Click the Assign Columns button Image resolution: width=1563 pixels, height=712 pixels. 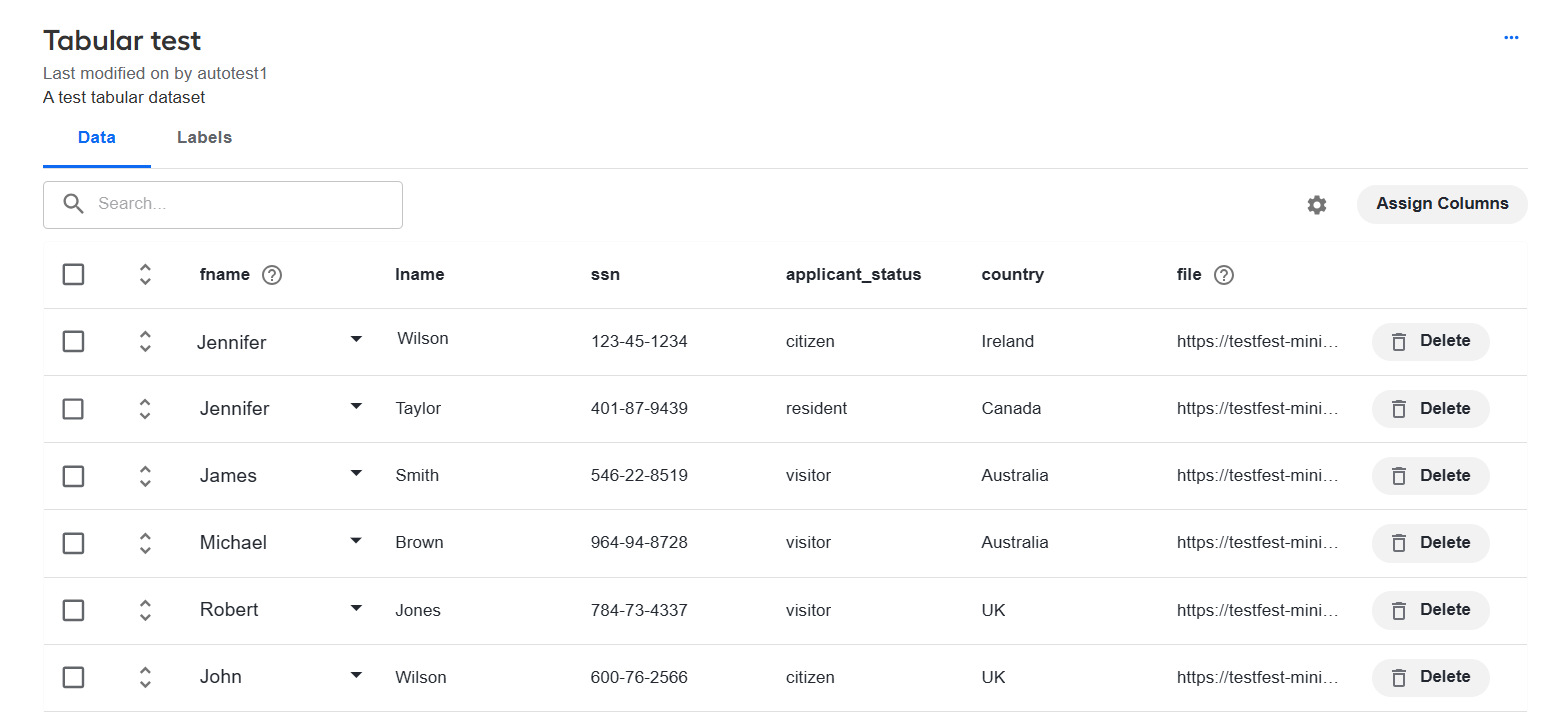1442,204
